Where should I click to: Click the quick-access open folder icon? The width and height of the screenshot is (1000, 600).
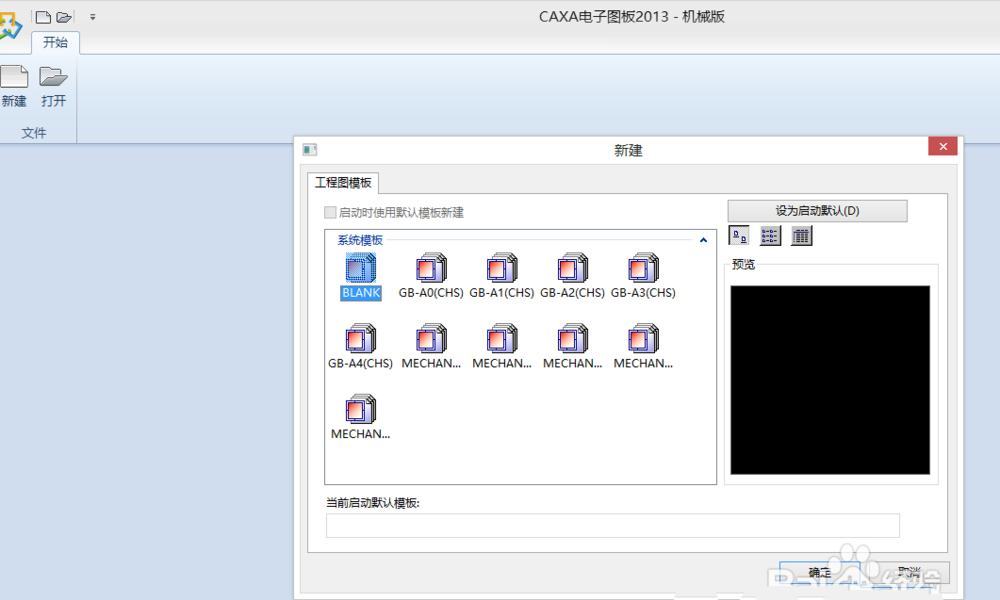tap(64, 17)
